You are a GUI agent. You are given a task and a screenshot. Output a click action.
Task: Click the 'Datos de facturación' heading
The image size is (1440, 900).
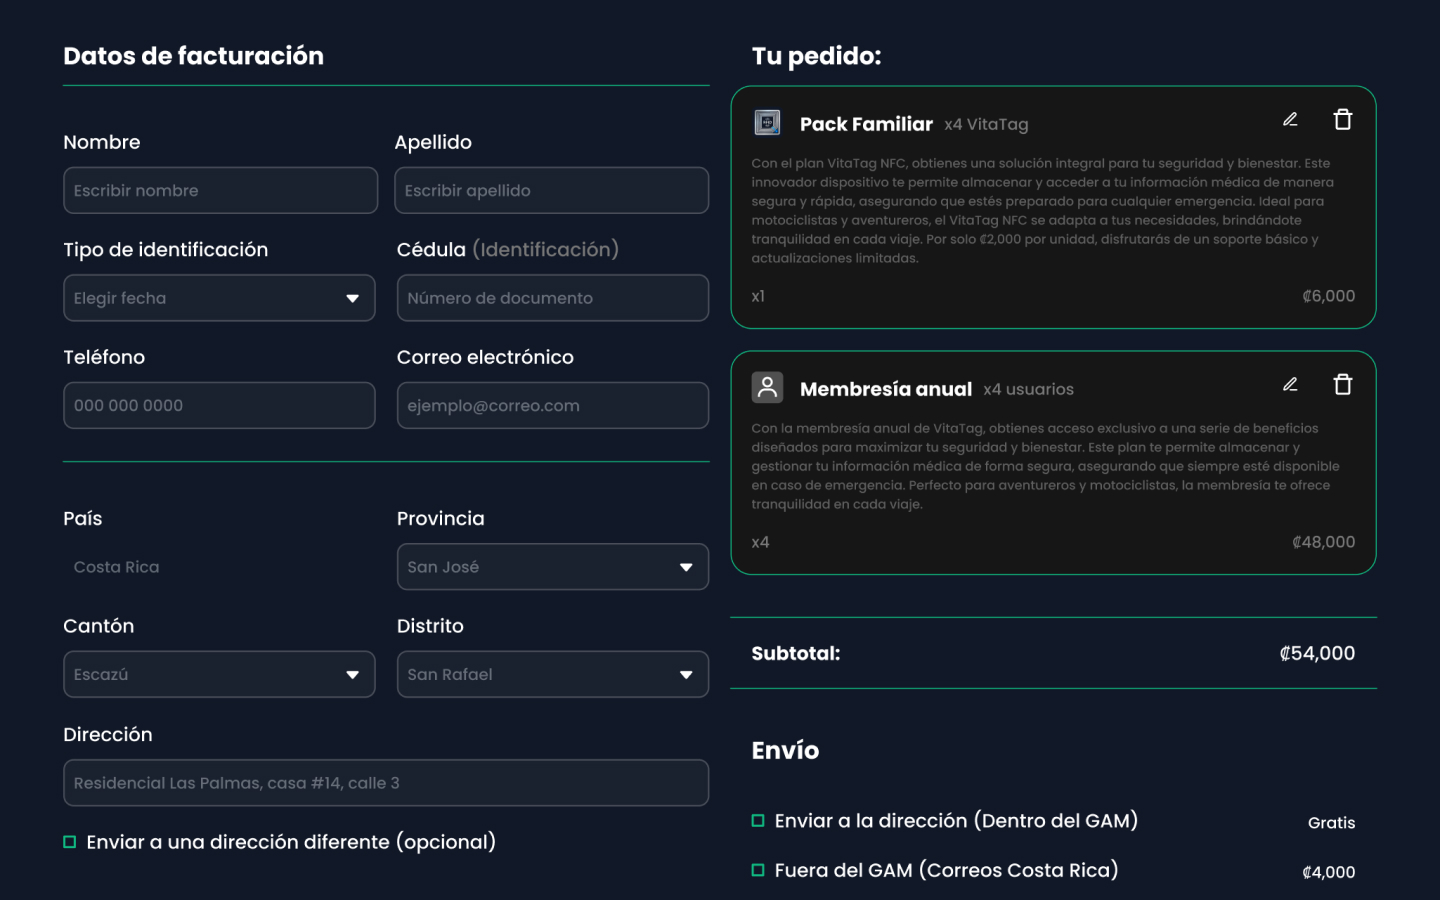tap(194, 56)
